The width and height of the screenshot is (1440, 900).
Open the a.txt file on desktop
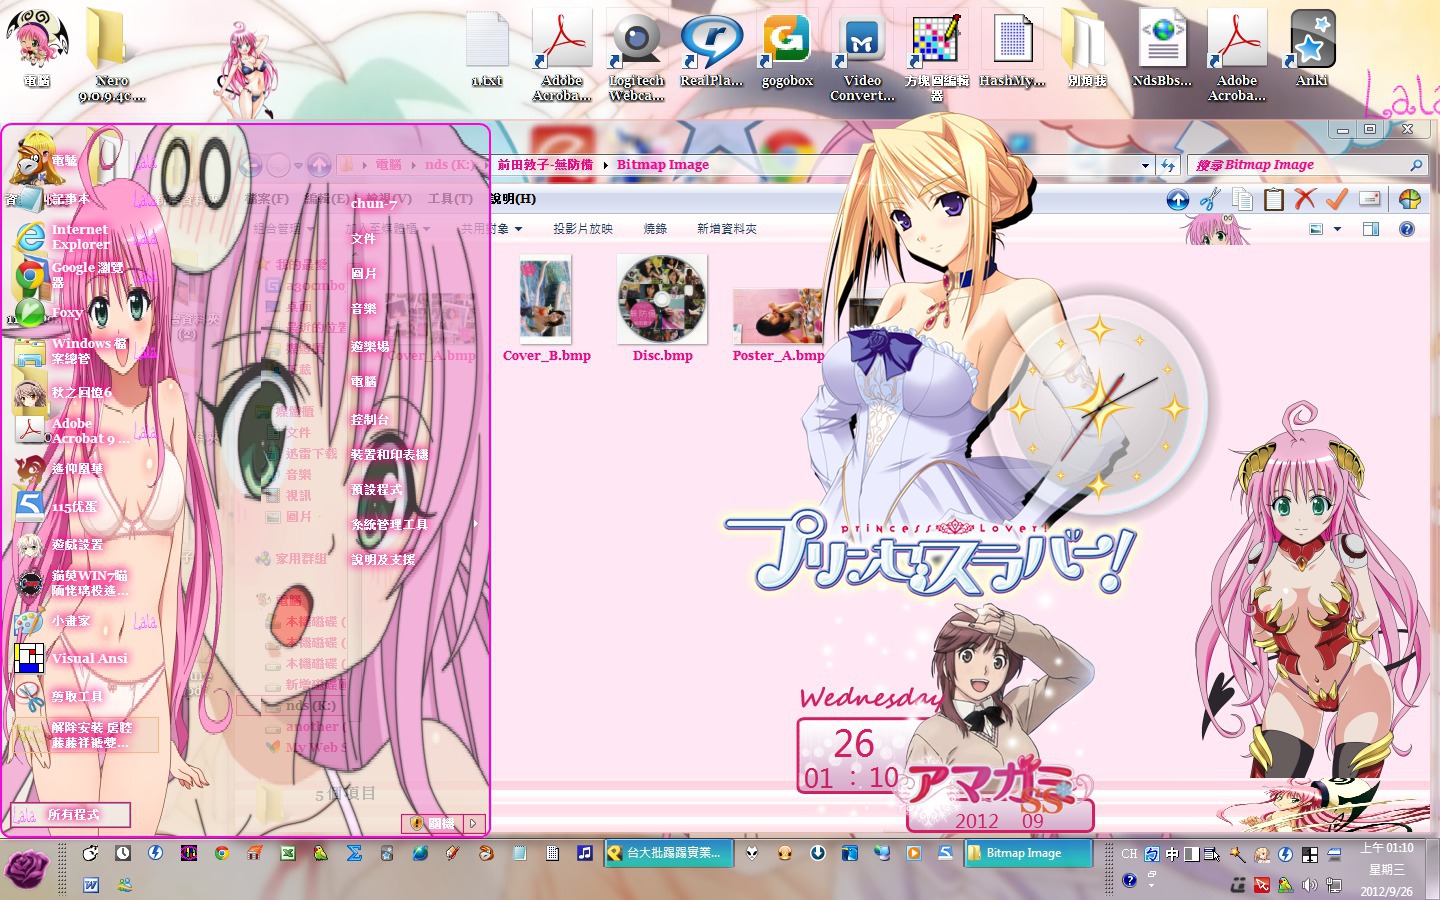coord(487,50)
